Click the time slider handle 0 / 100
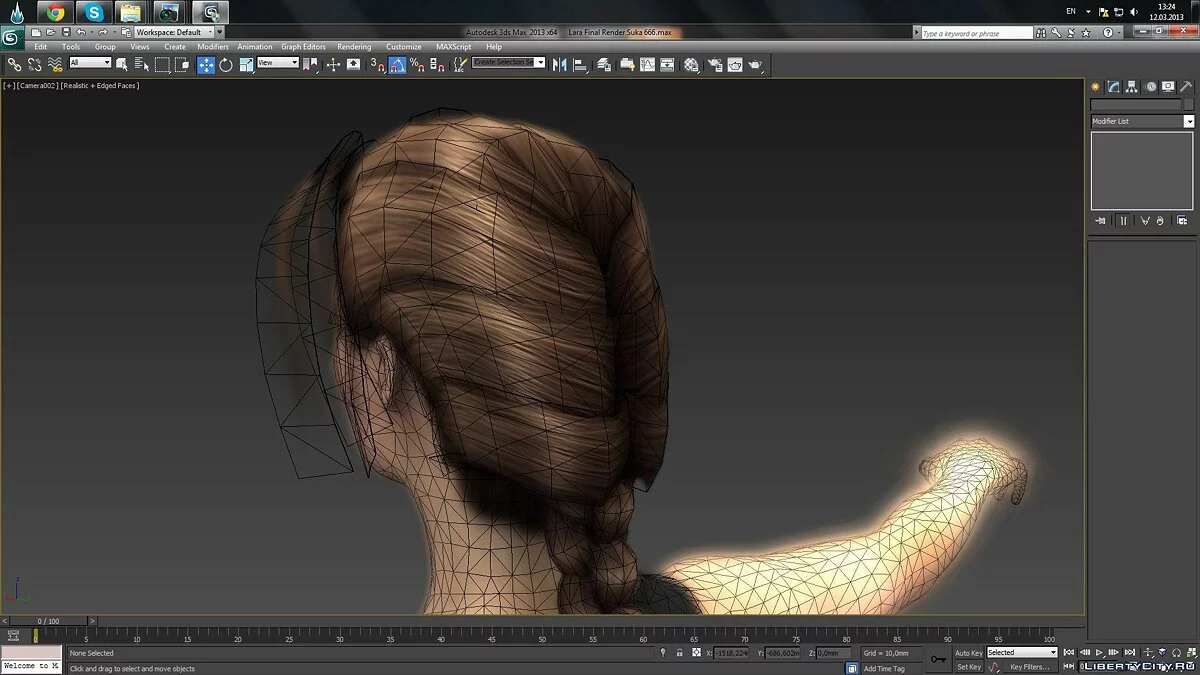1200x675 pixels. pos(48,621)
